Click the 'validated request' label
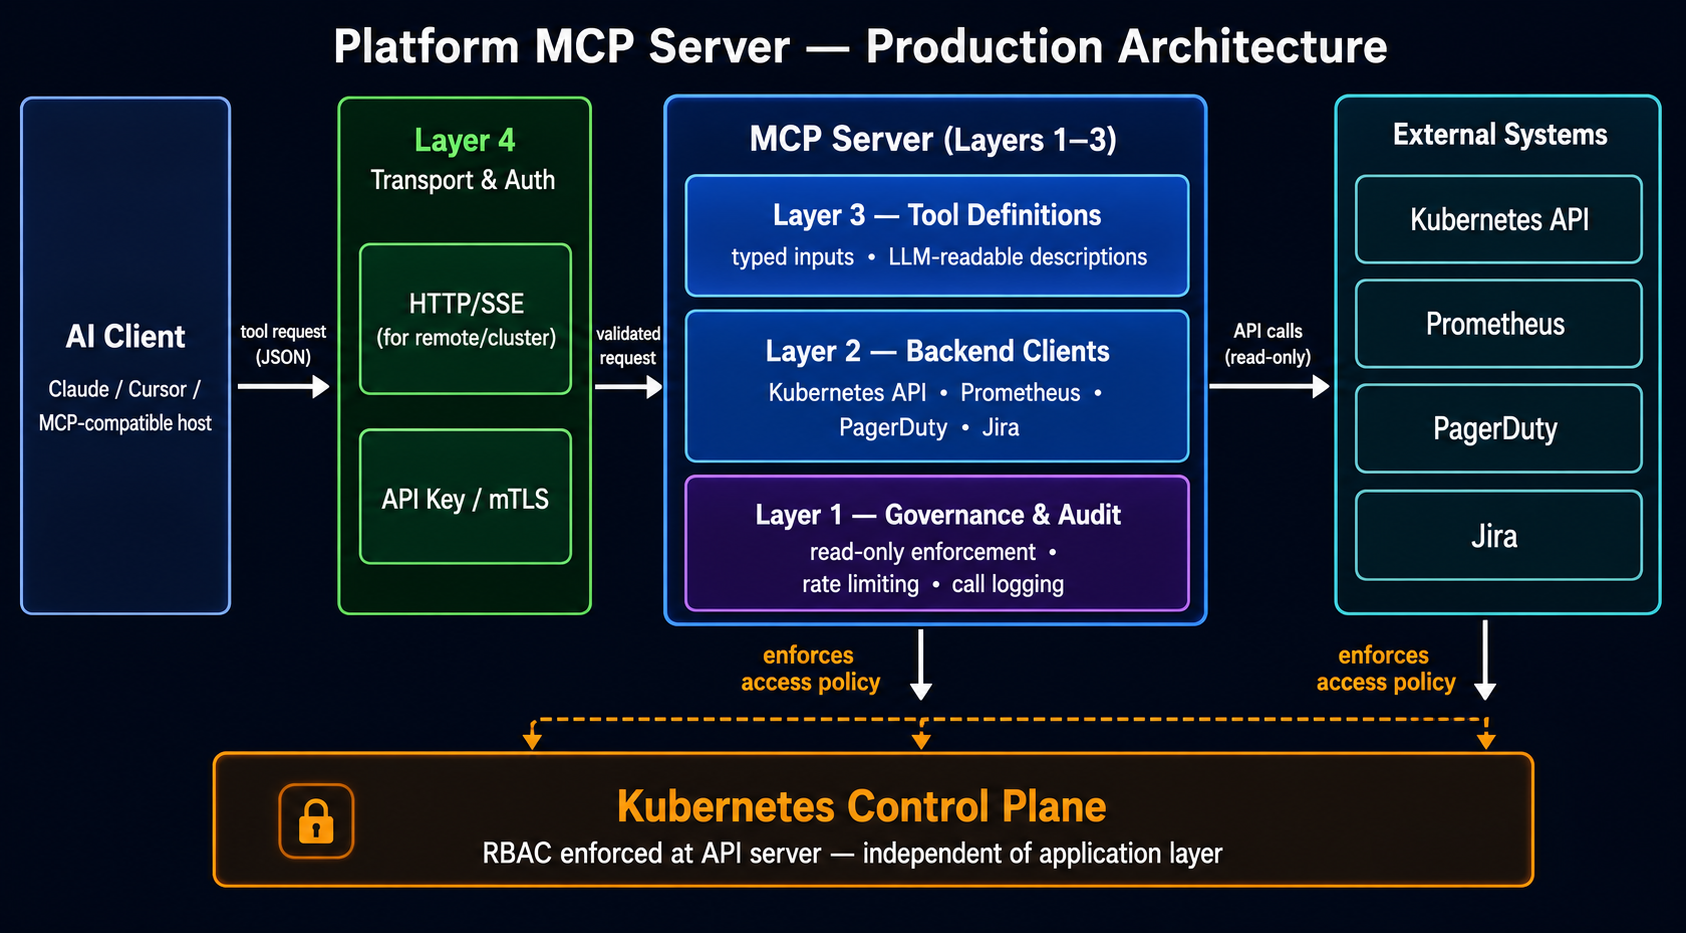This screenshot has height=933, width=1686. point(628,345)
